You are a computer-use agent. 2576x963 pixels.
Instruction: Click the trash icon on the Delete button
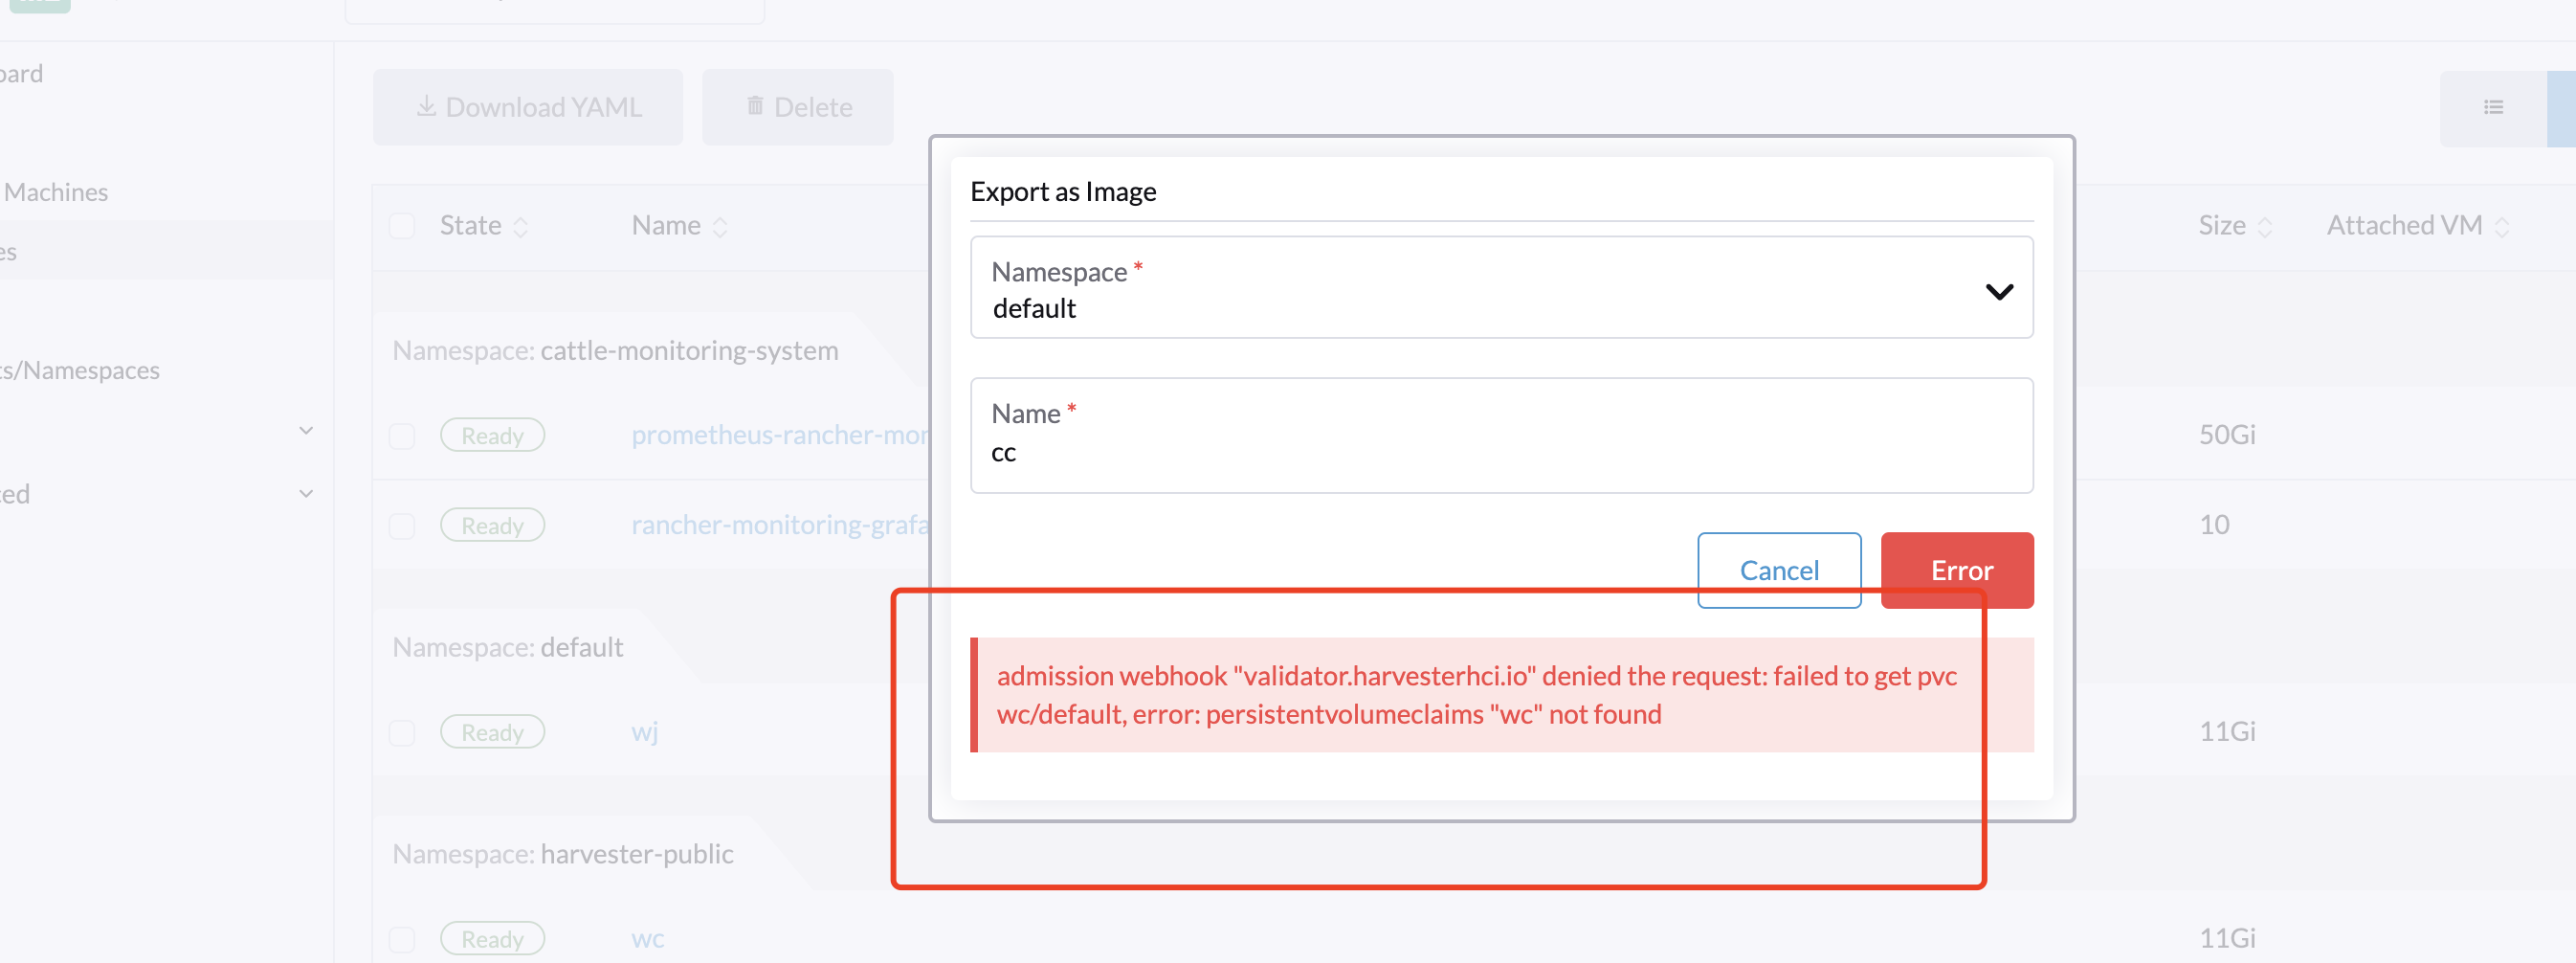(x=754, y=106)
